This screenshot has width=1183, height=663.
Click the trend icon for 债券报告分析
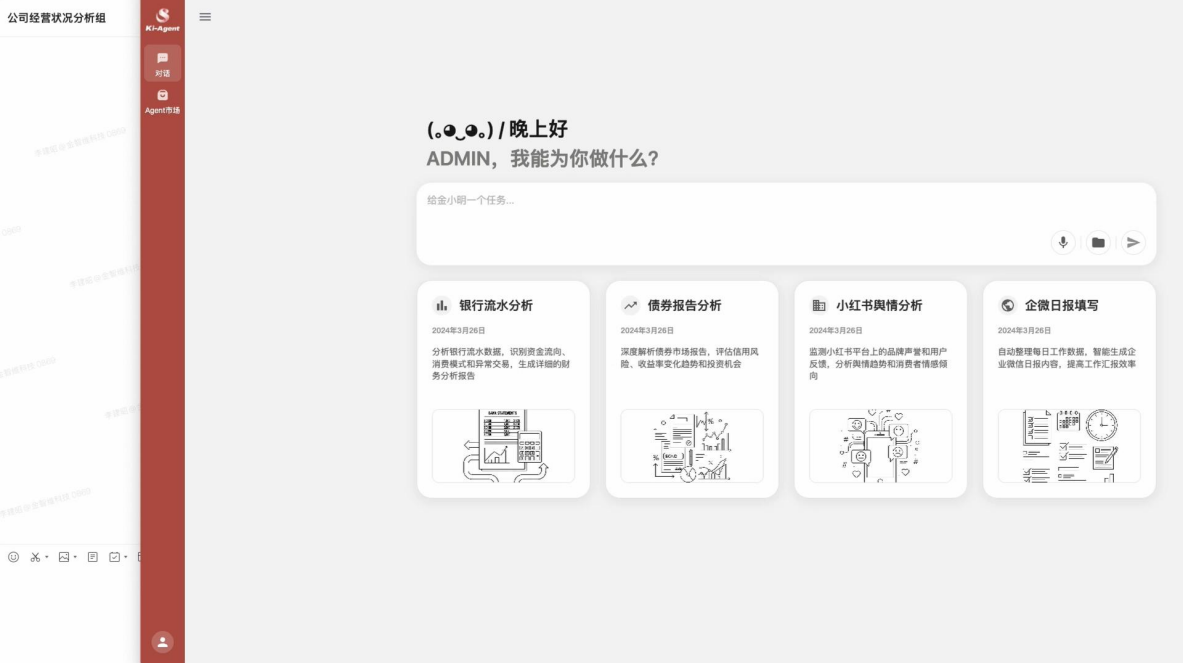(x=630, y=305)
